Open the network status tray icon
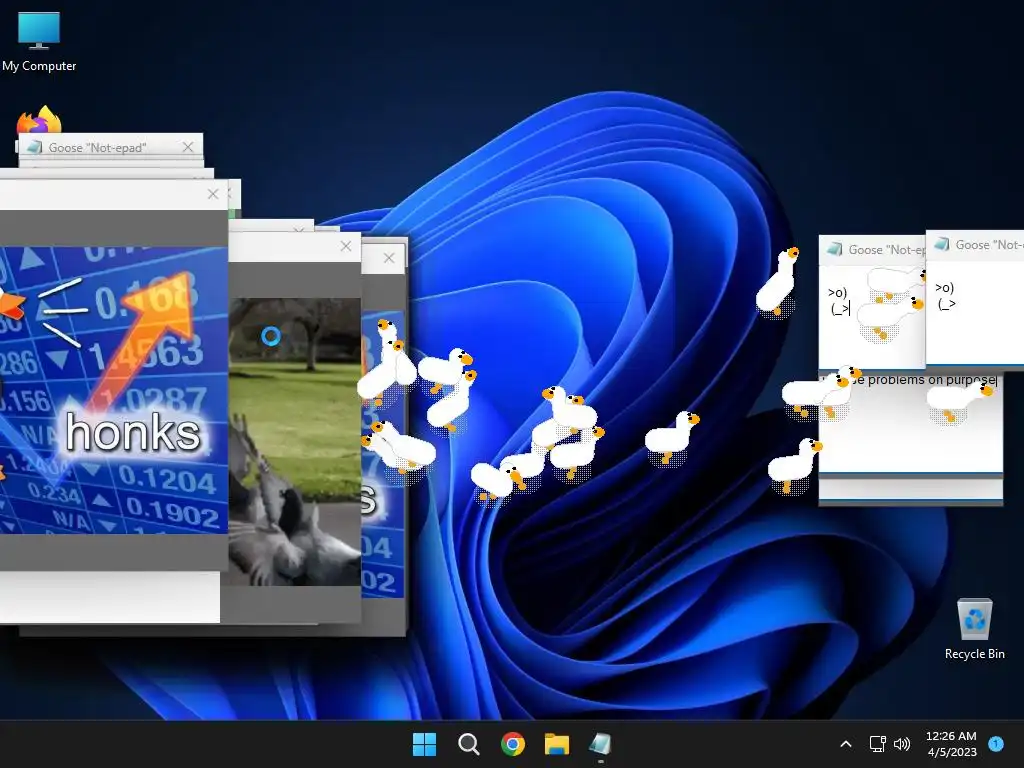The image size is (1024, 768). (x=877, y=744)
